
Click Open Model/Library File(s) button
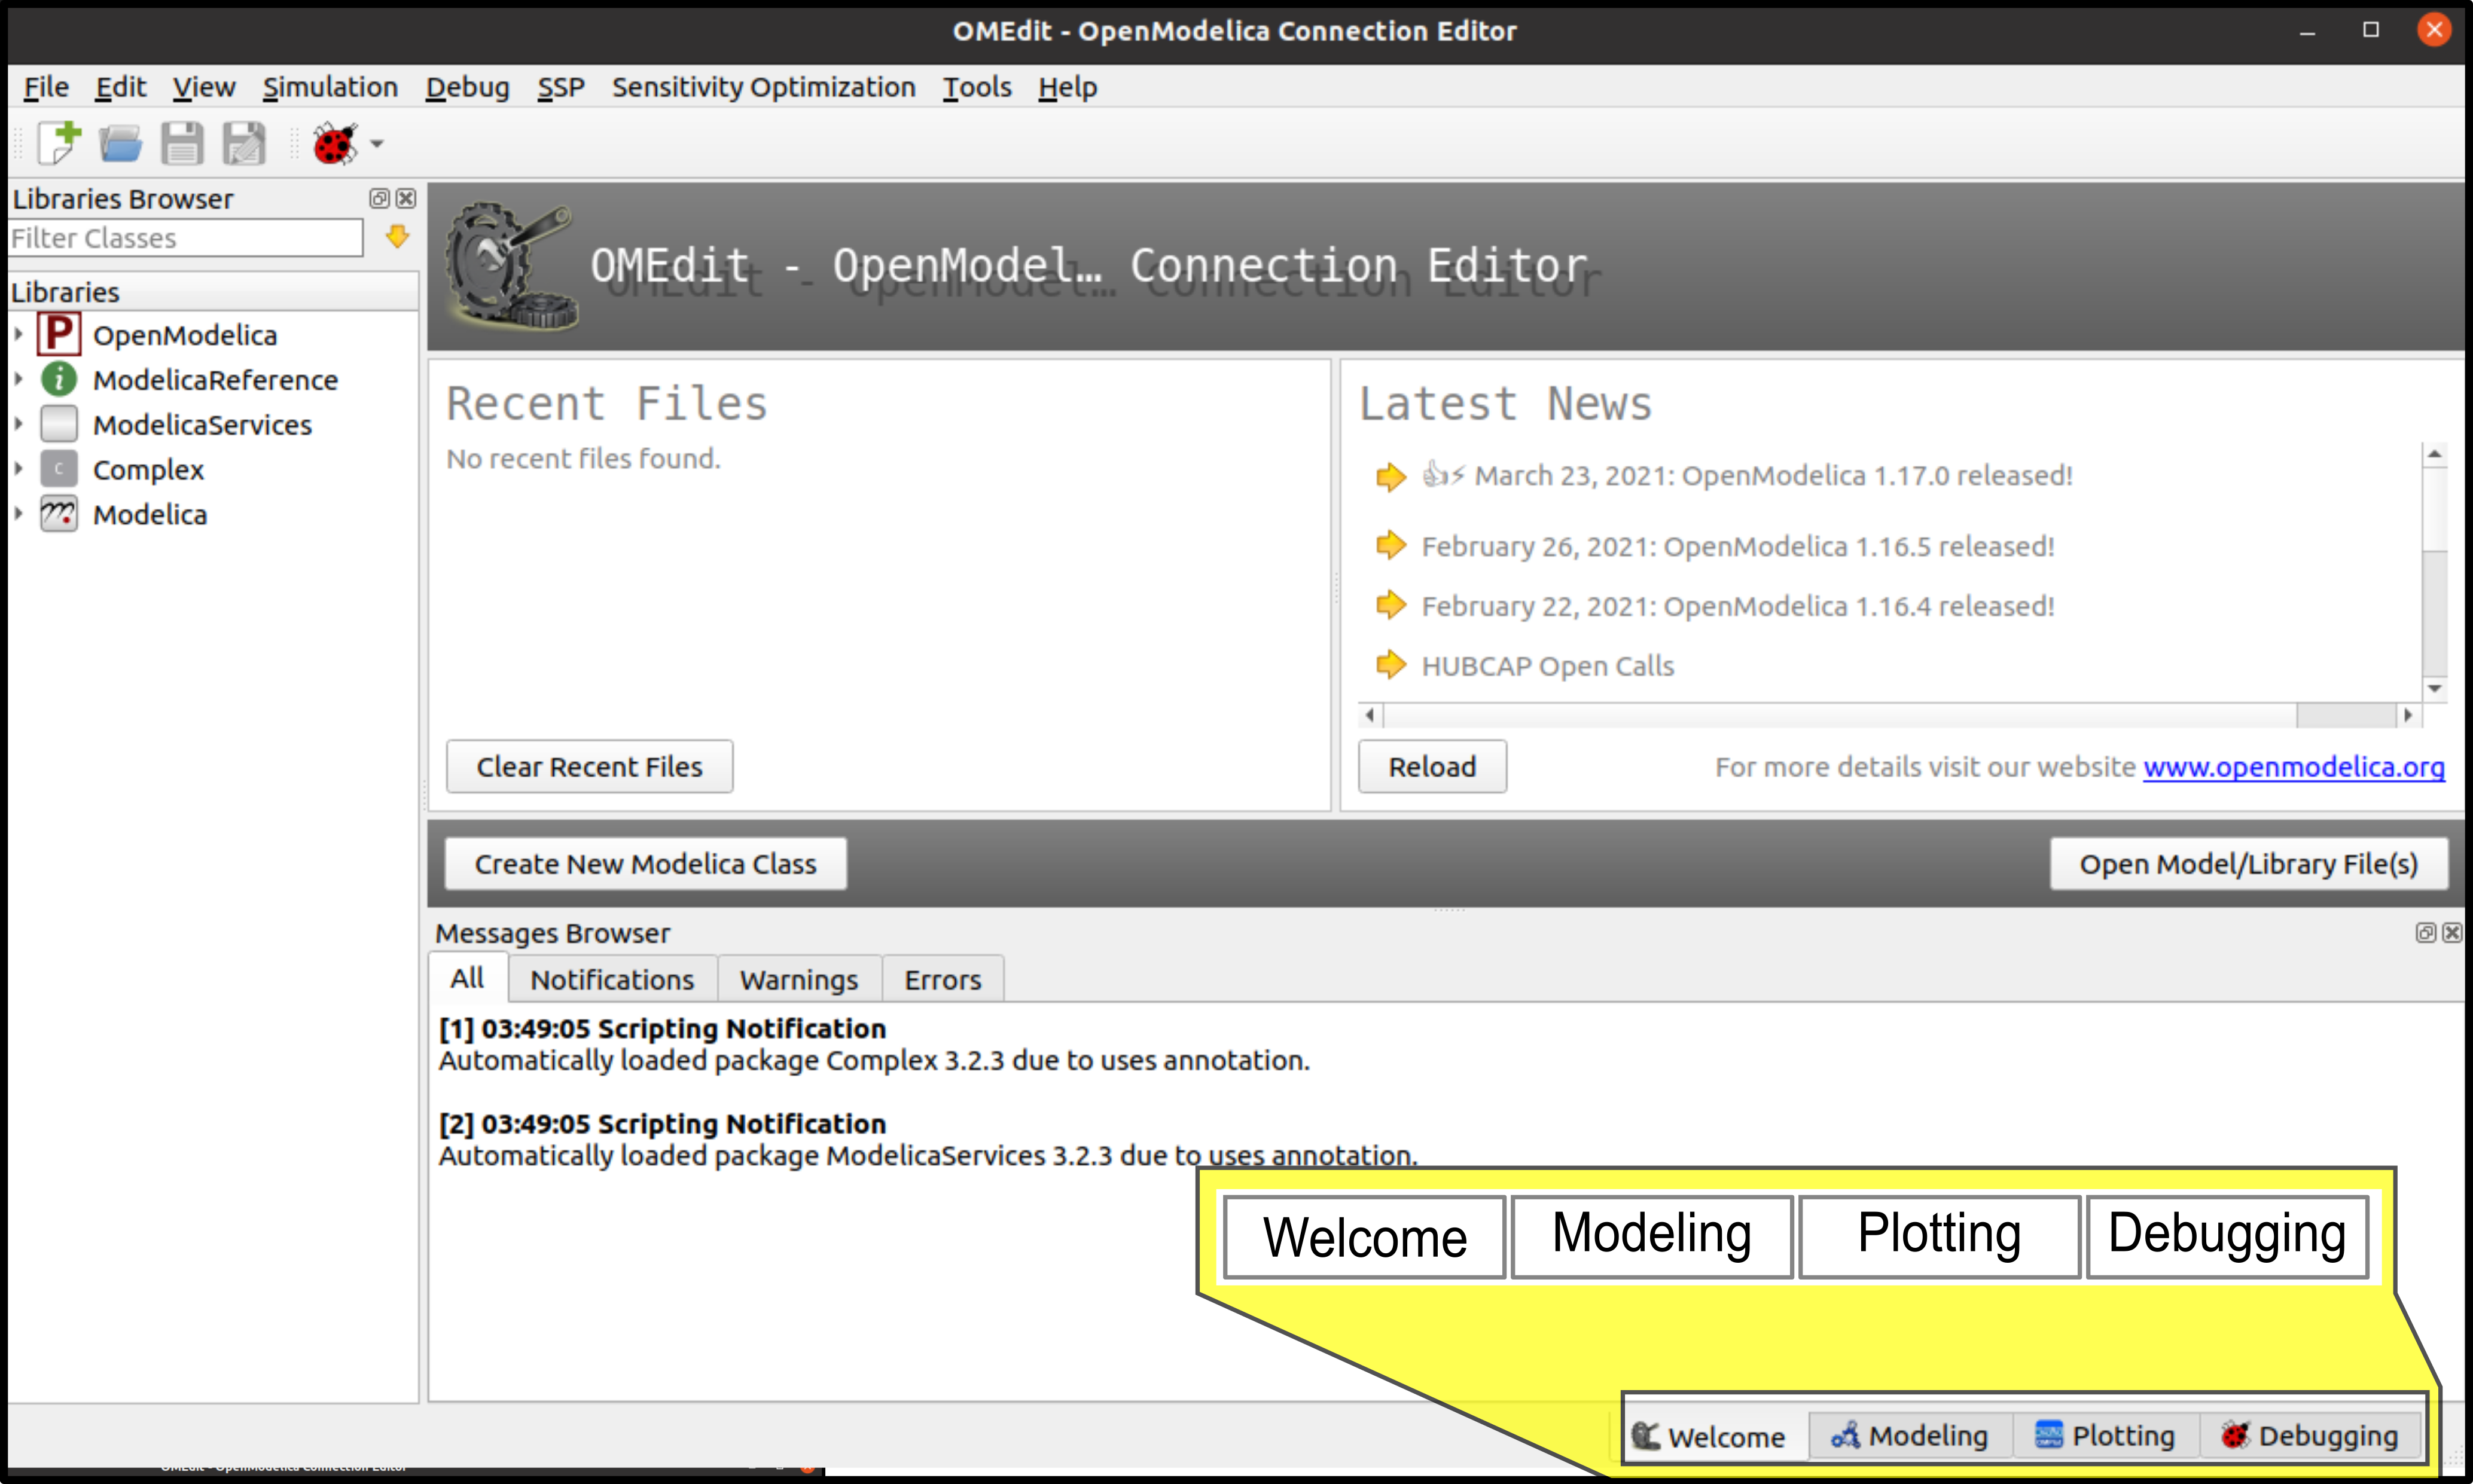coord(2249,863)
